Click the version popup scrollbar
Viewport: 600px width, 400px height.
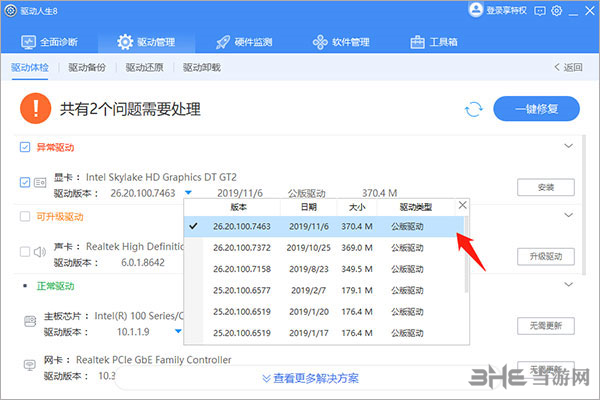pyautogui.click(x=466, y=255)
